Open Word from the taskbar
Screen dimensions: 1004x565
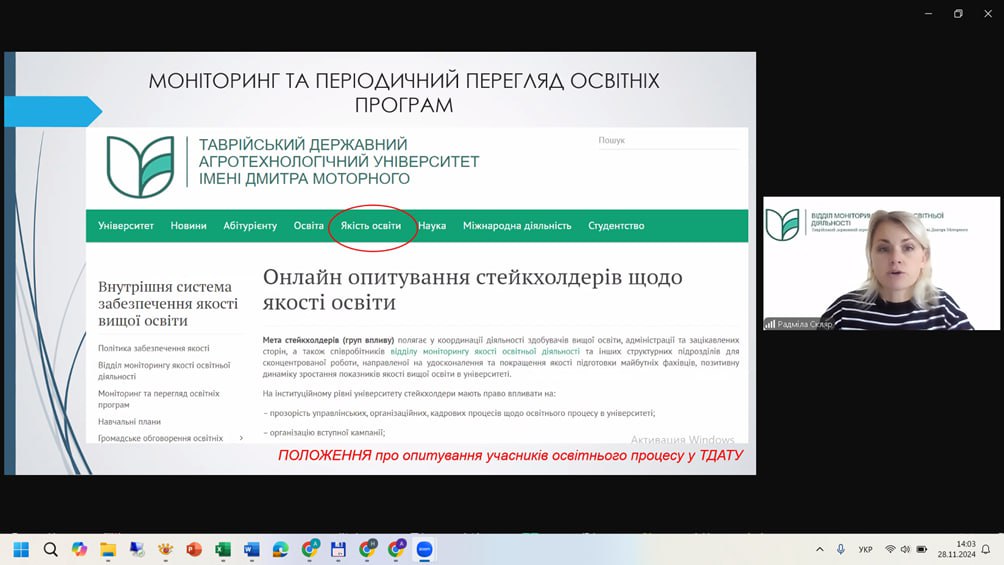(252, 549)
